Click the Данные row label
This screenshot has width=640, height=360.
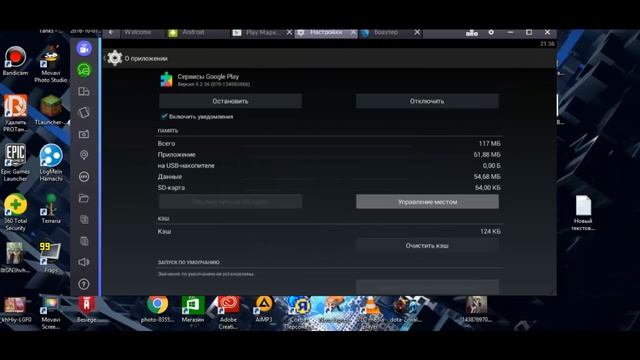point(170,177)
